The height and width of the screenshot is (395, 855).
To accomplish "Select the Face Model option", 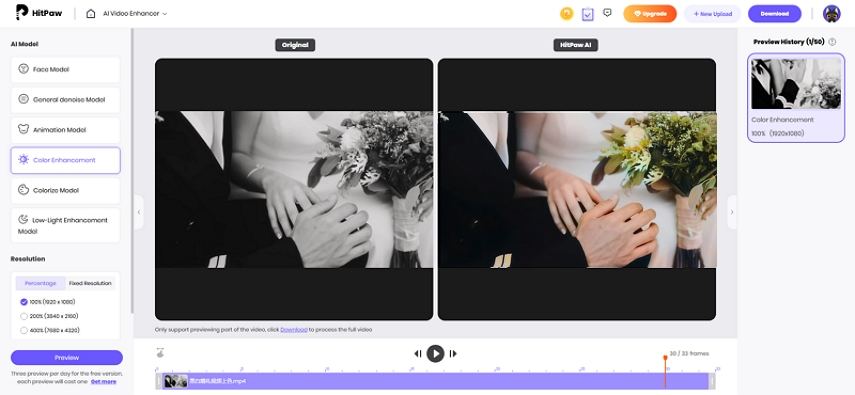I will coord(65,69).
